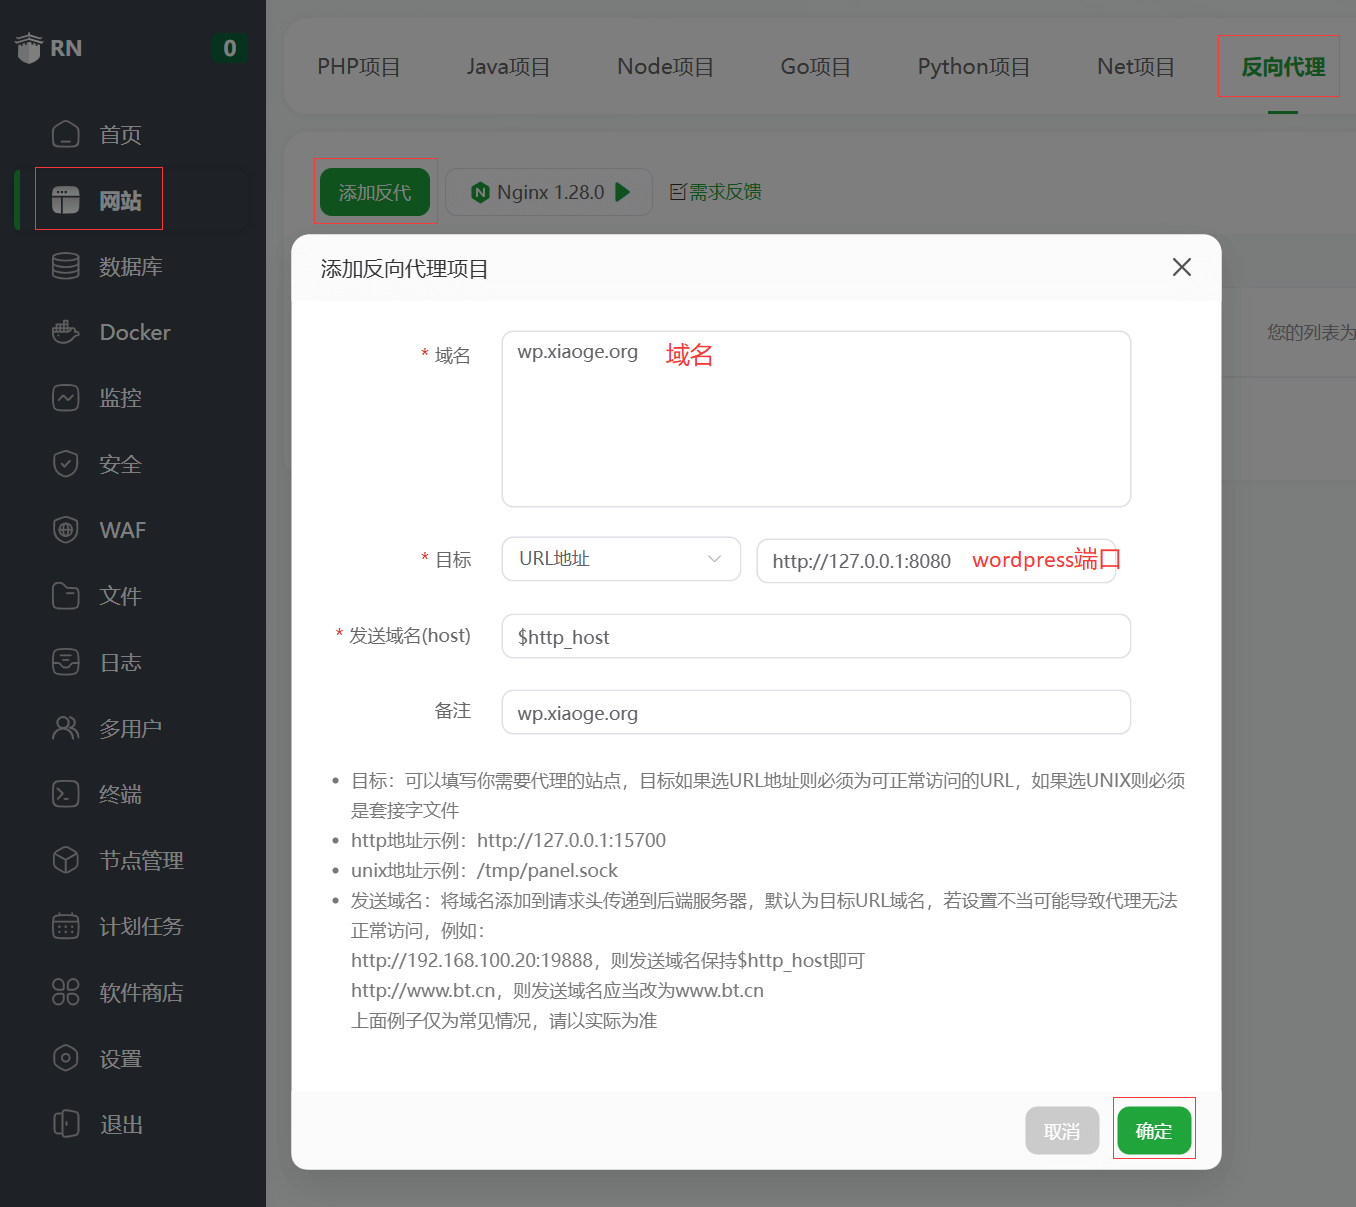Open the 需求反馈 feedback link

point(716,192)
